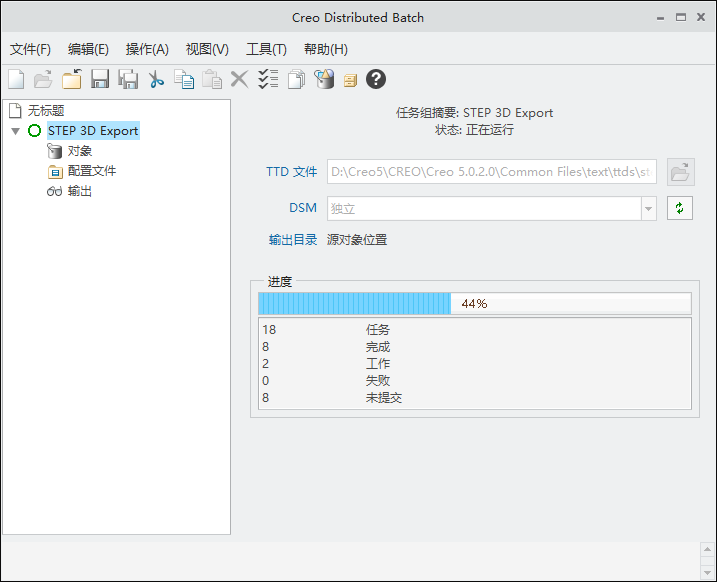Open the 文件(F) menu
Screen dimensions: 717x582
(30, 49)
